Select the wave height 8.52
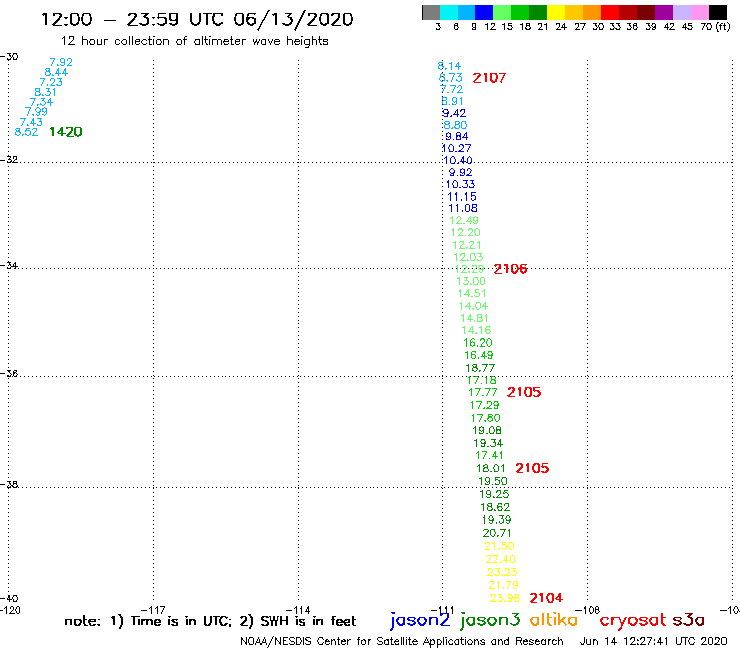Viewport: 740px width, 650px height. [26, 132]
